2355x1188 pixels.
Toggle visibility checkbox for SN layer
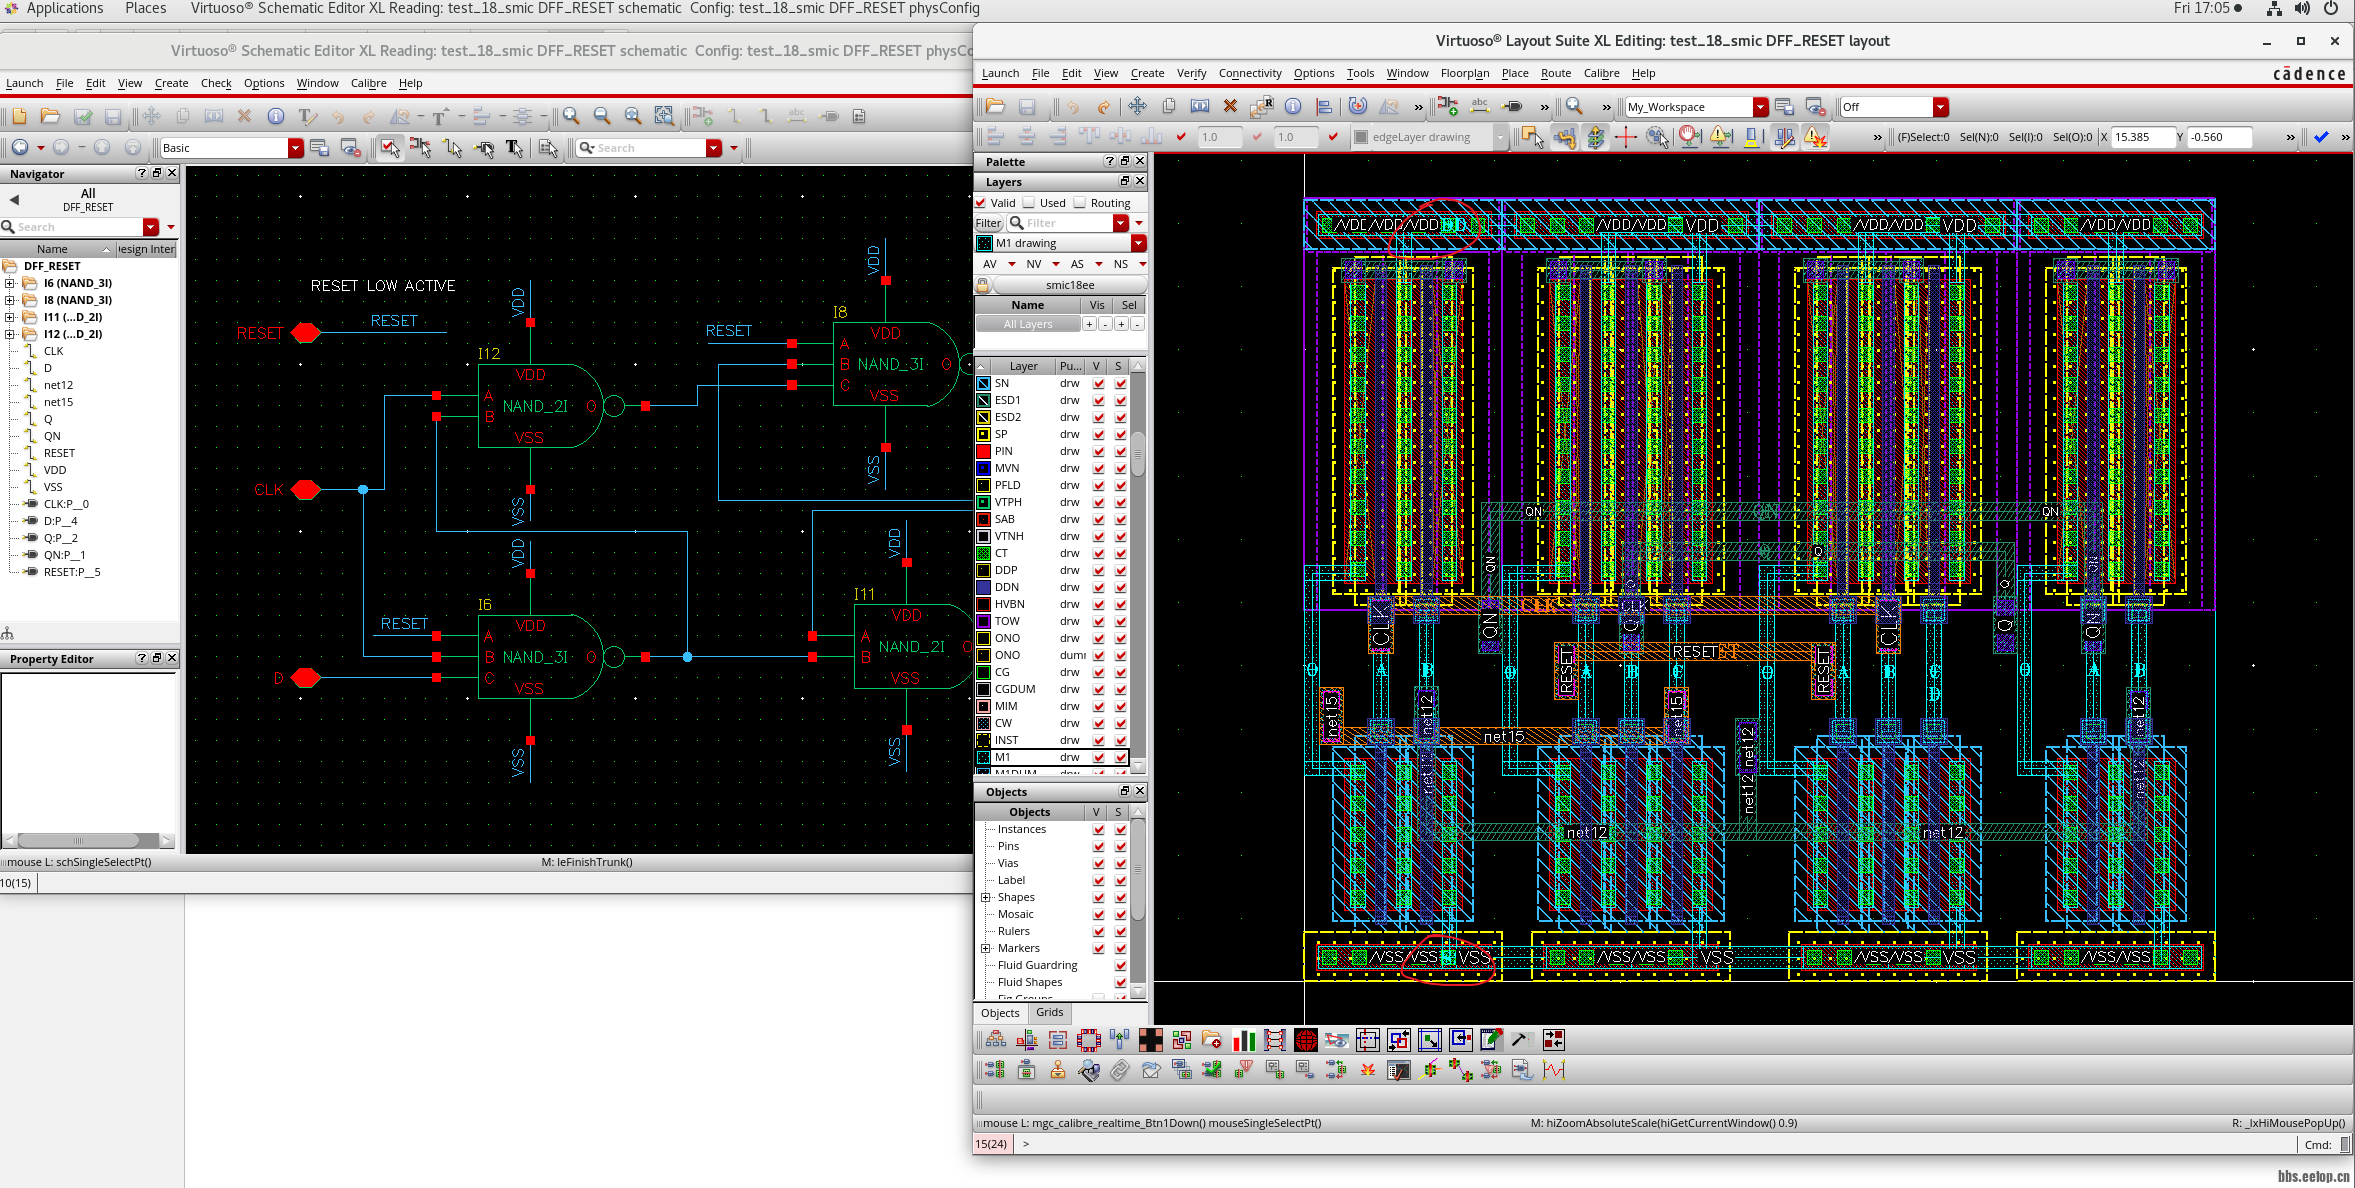(1099, 384)
